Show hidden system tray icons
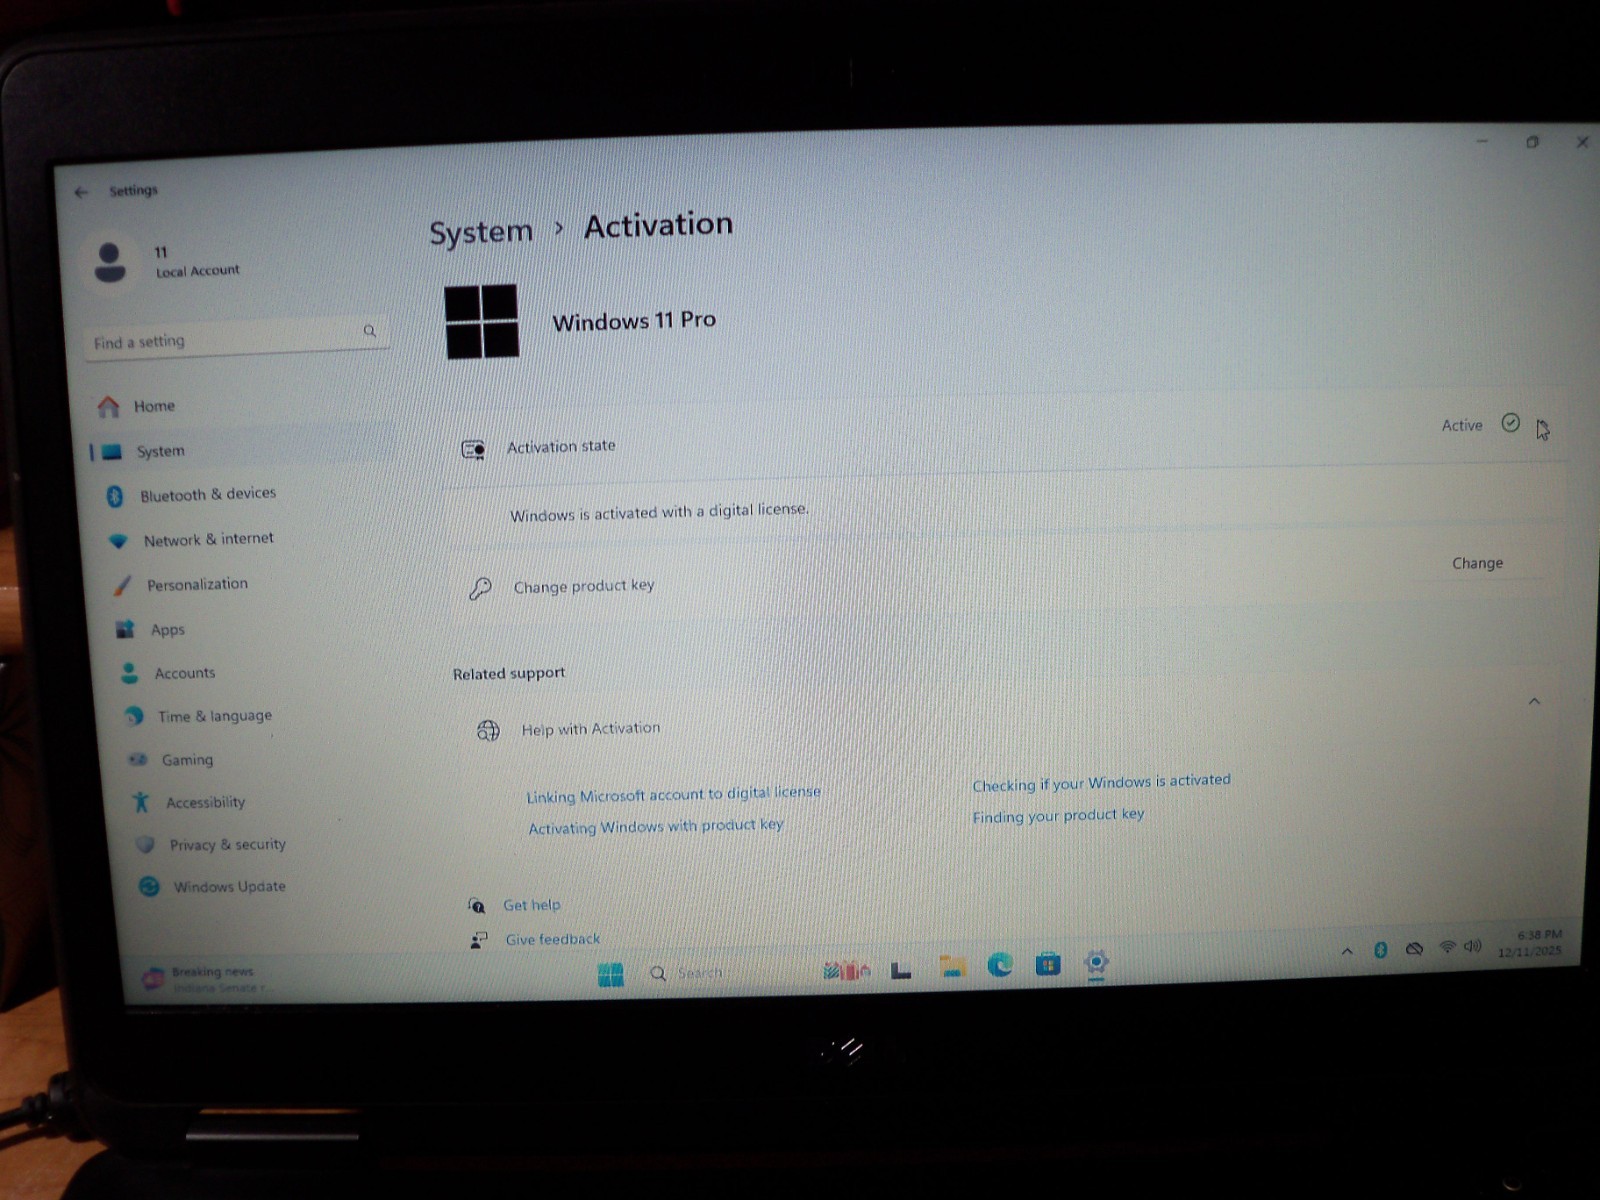This screenshot has height=1200, width=1600. point(1347,952)
